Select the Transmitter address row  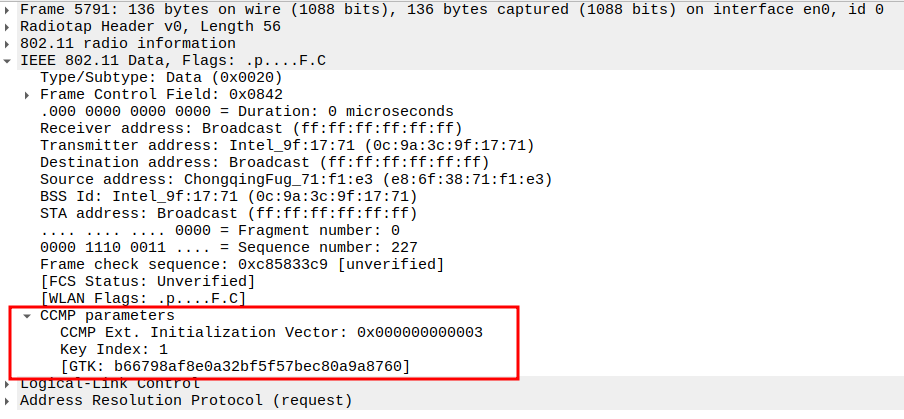[x=286, y=145]
